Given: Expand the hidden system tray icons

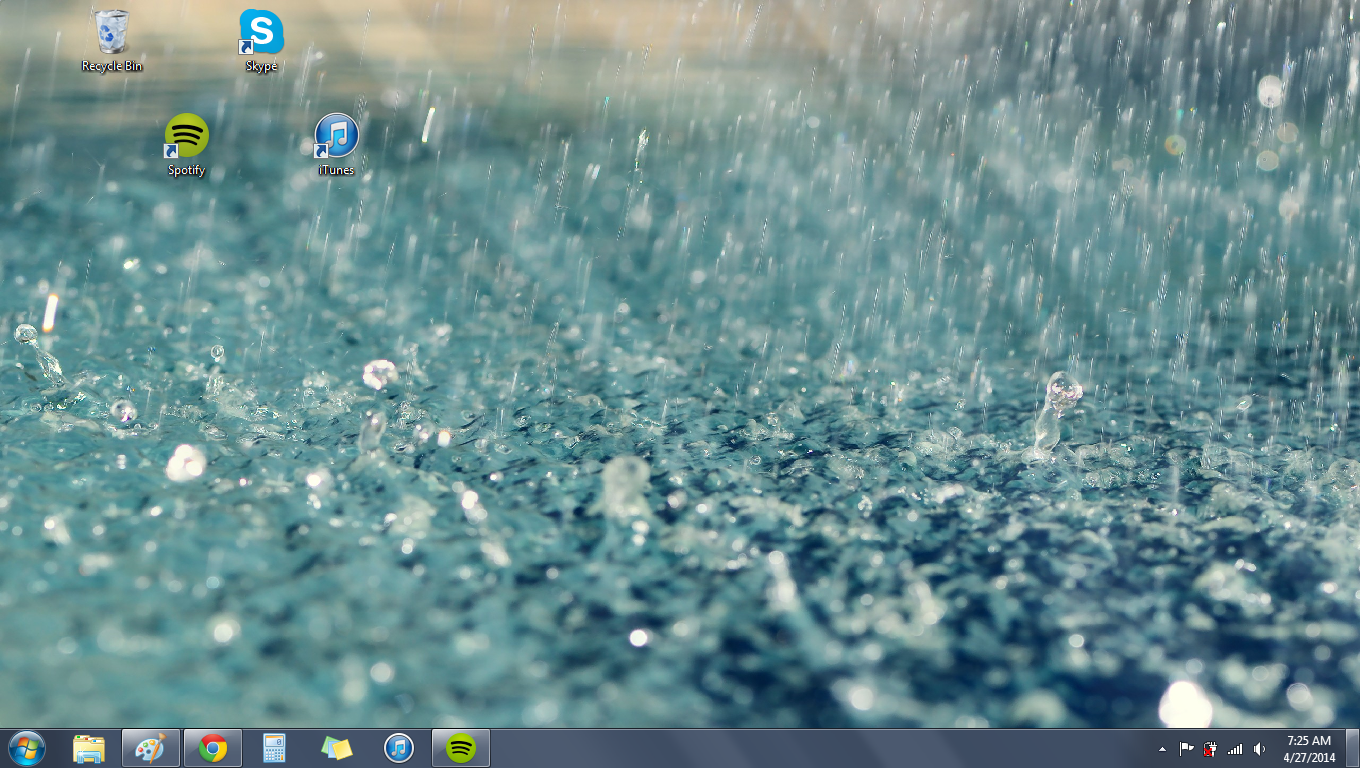Looking at the screenshot, I should pos(1162,749).
